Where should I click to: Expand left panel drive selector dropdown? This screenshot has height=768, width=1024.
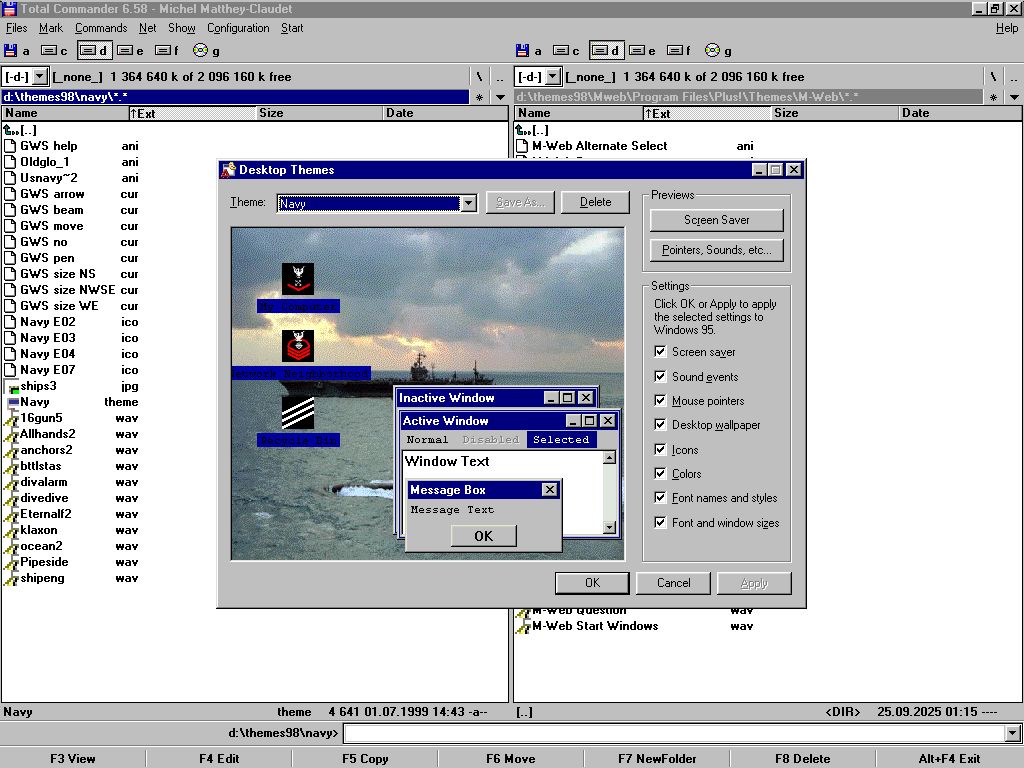[40, 77]
